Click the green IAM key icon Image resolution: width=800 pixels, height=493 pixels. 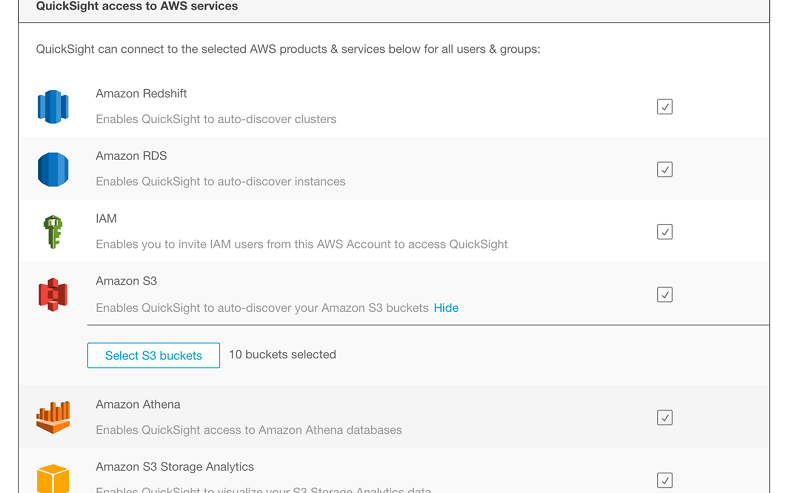[x=52, y=231]
